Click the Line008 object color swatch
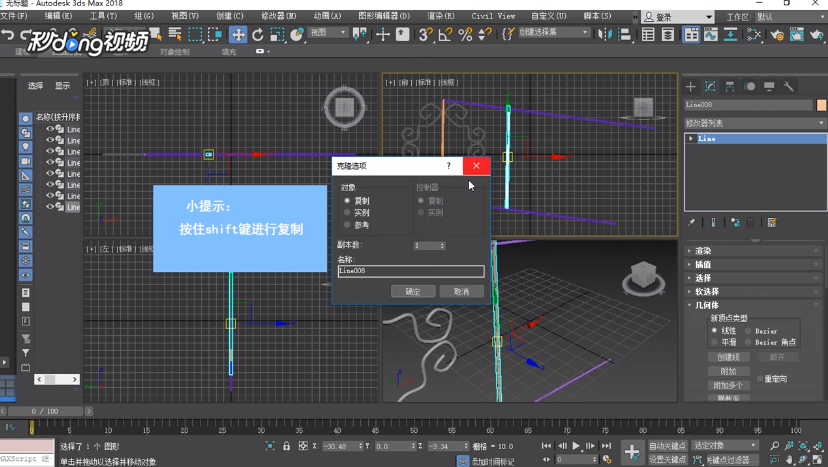828x467 pixels. click(821, 105)
